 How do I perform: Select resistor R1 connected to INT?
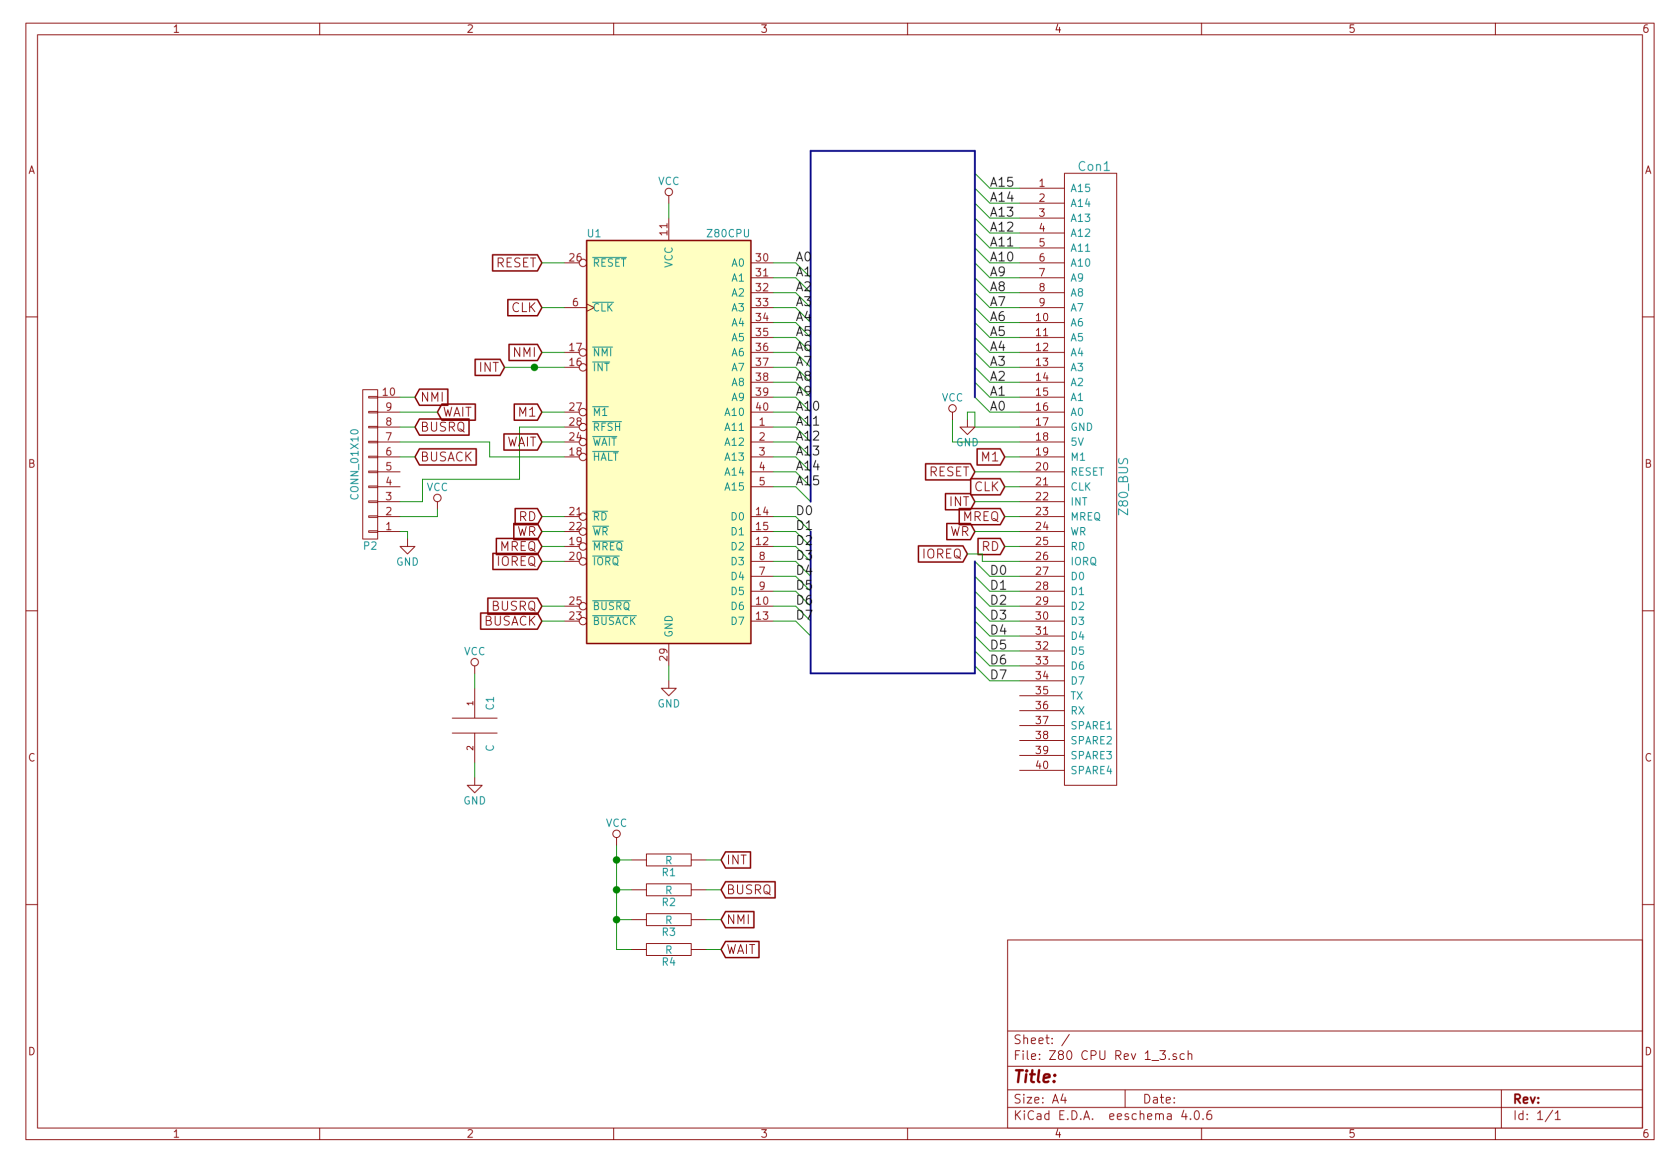[668, 859]
